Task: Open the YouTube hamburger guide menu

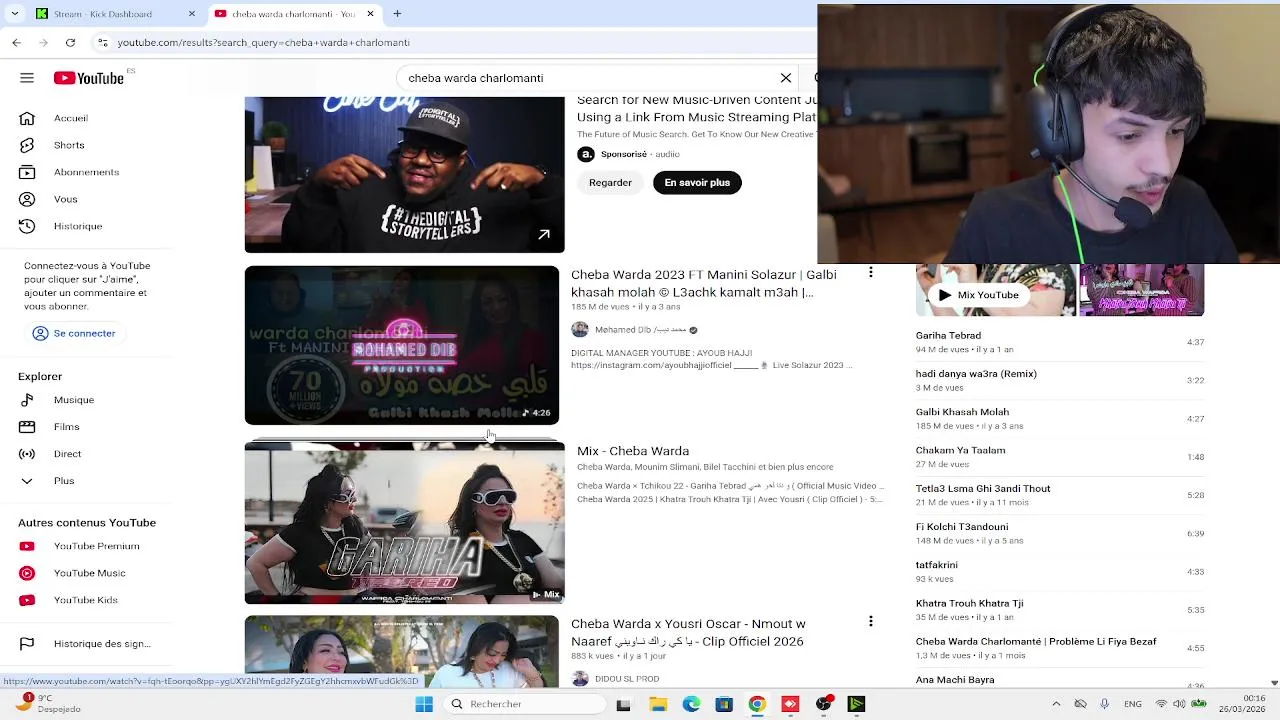Action: 27,78
